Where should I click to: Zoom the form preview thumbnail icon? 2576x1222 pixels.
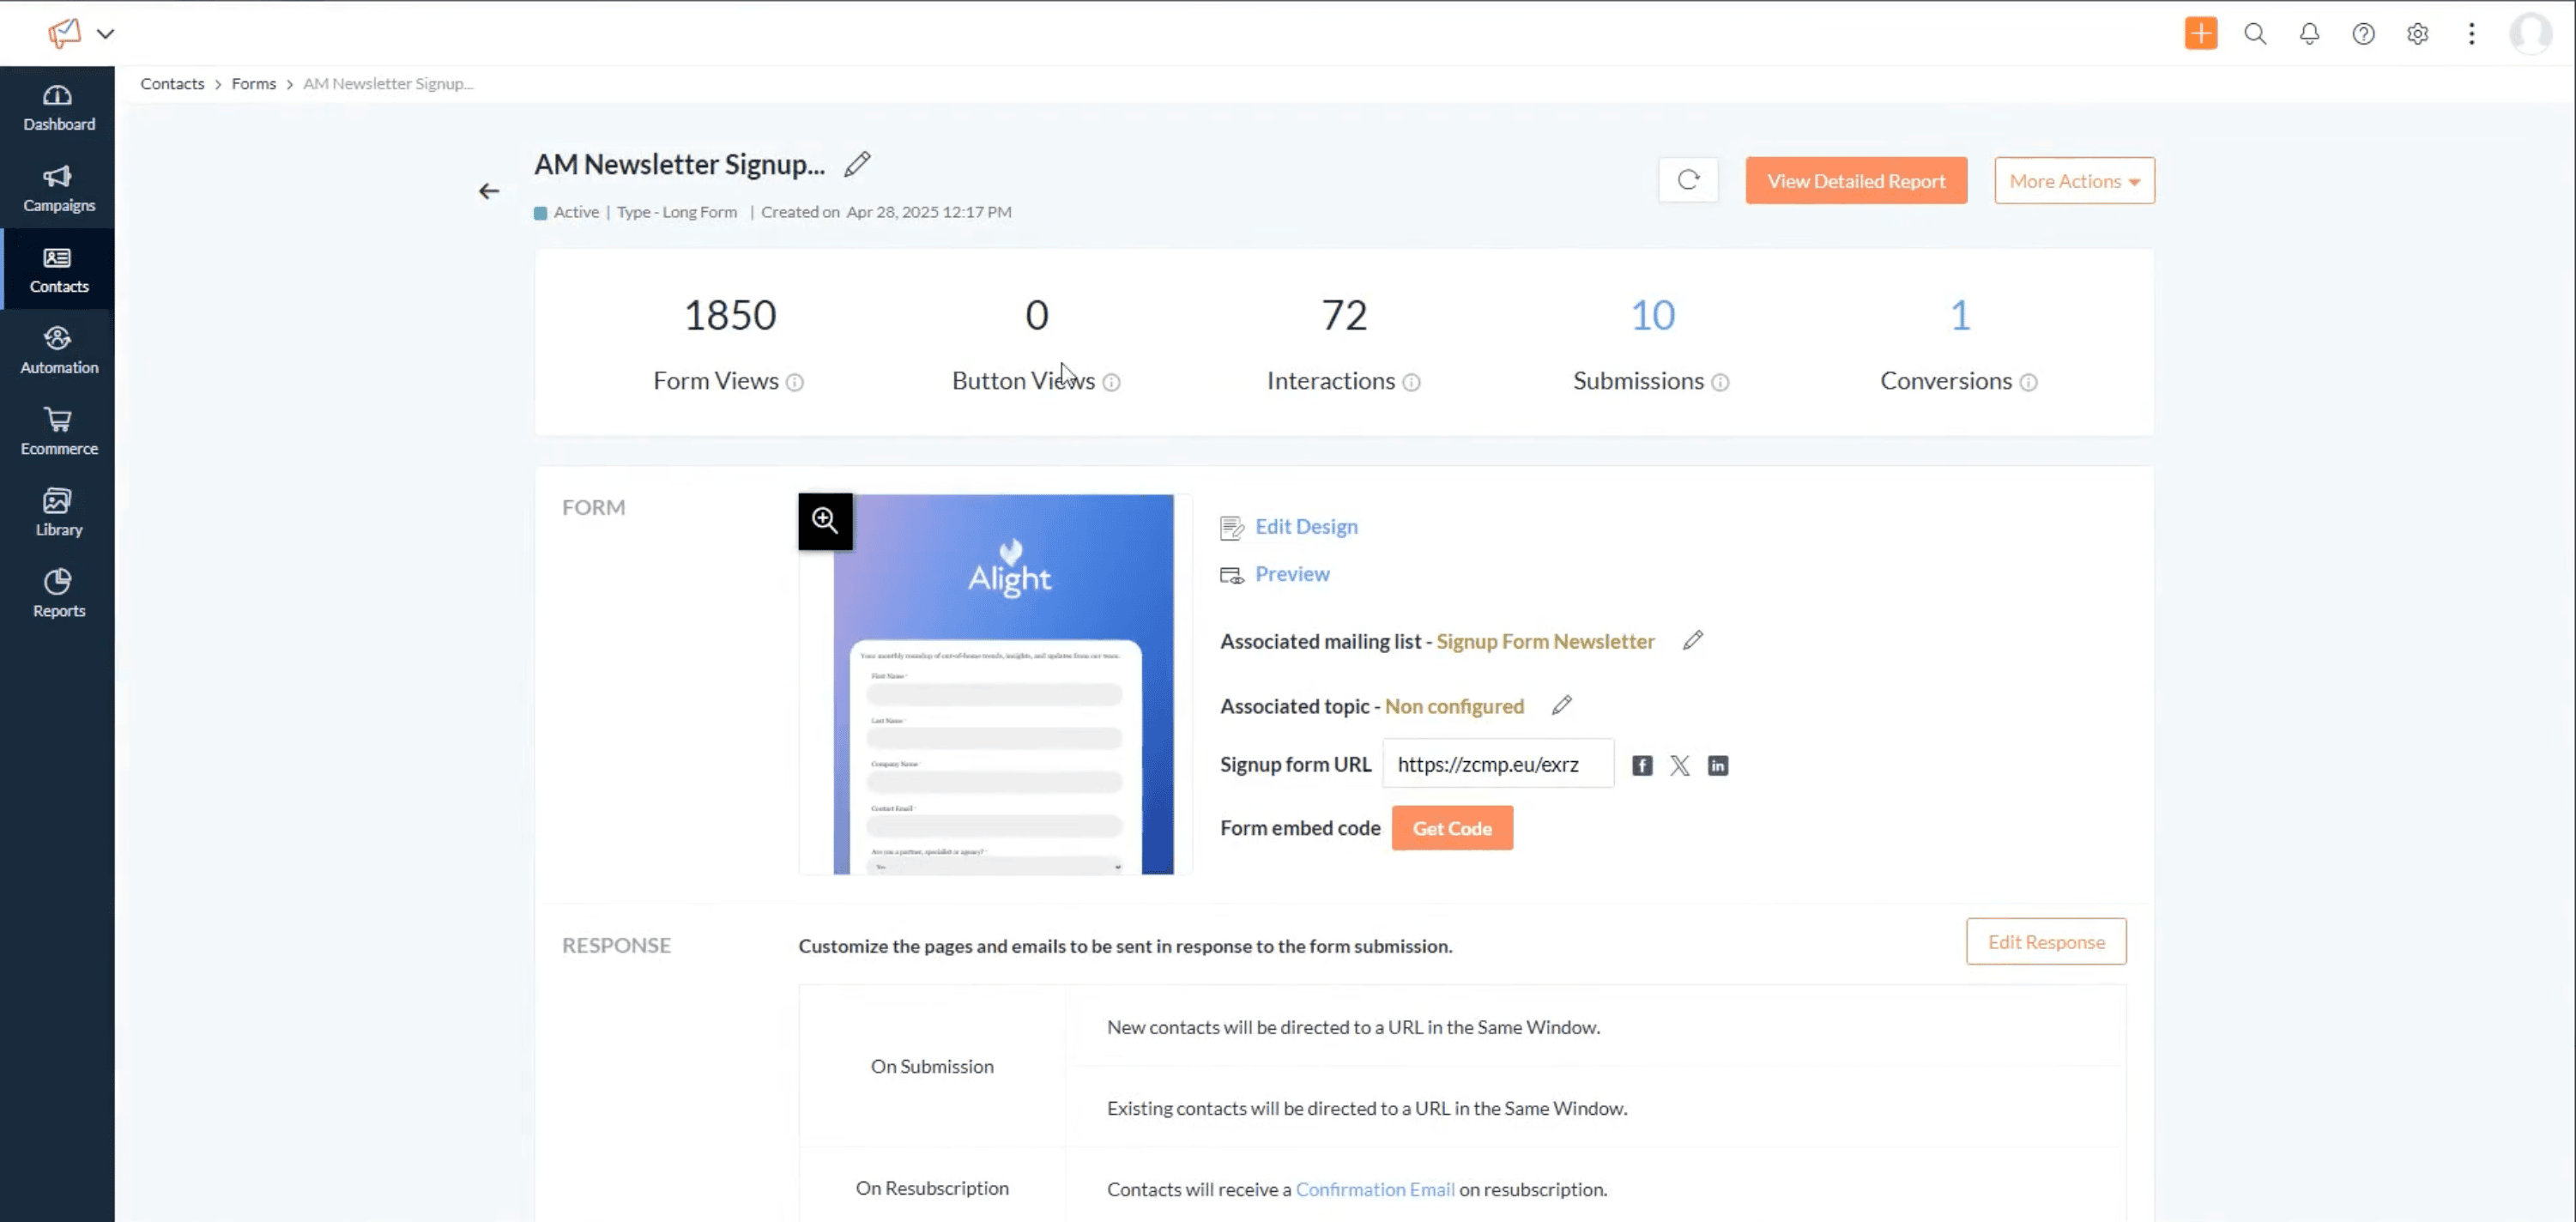coord(825,520)
